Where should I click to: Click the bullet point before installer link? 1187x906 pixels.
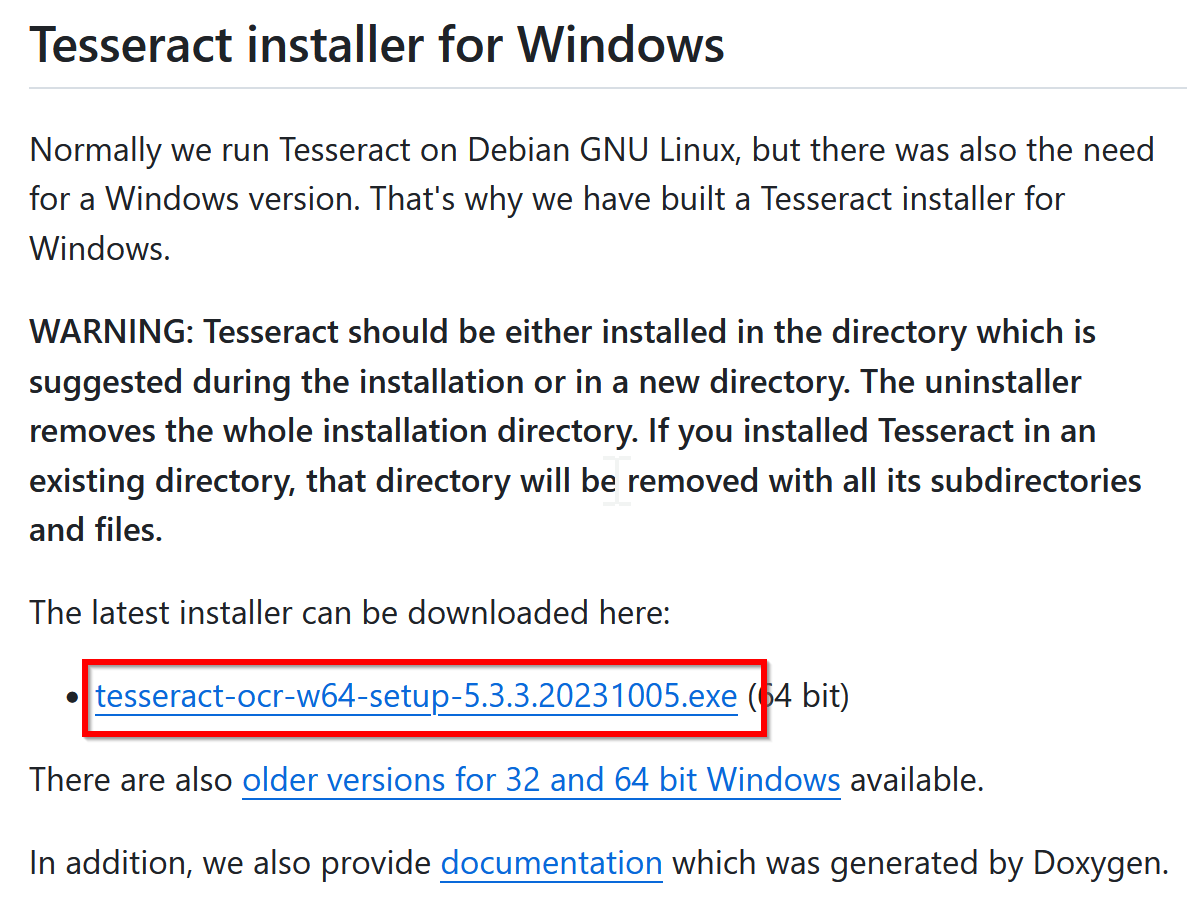click(x=72, y=697)
